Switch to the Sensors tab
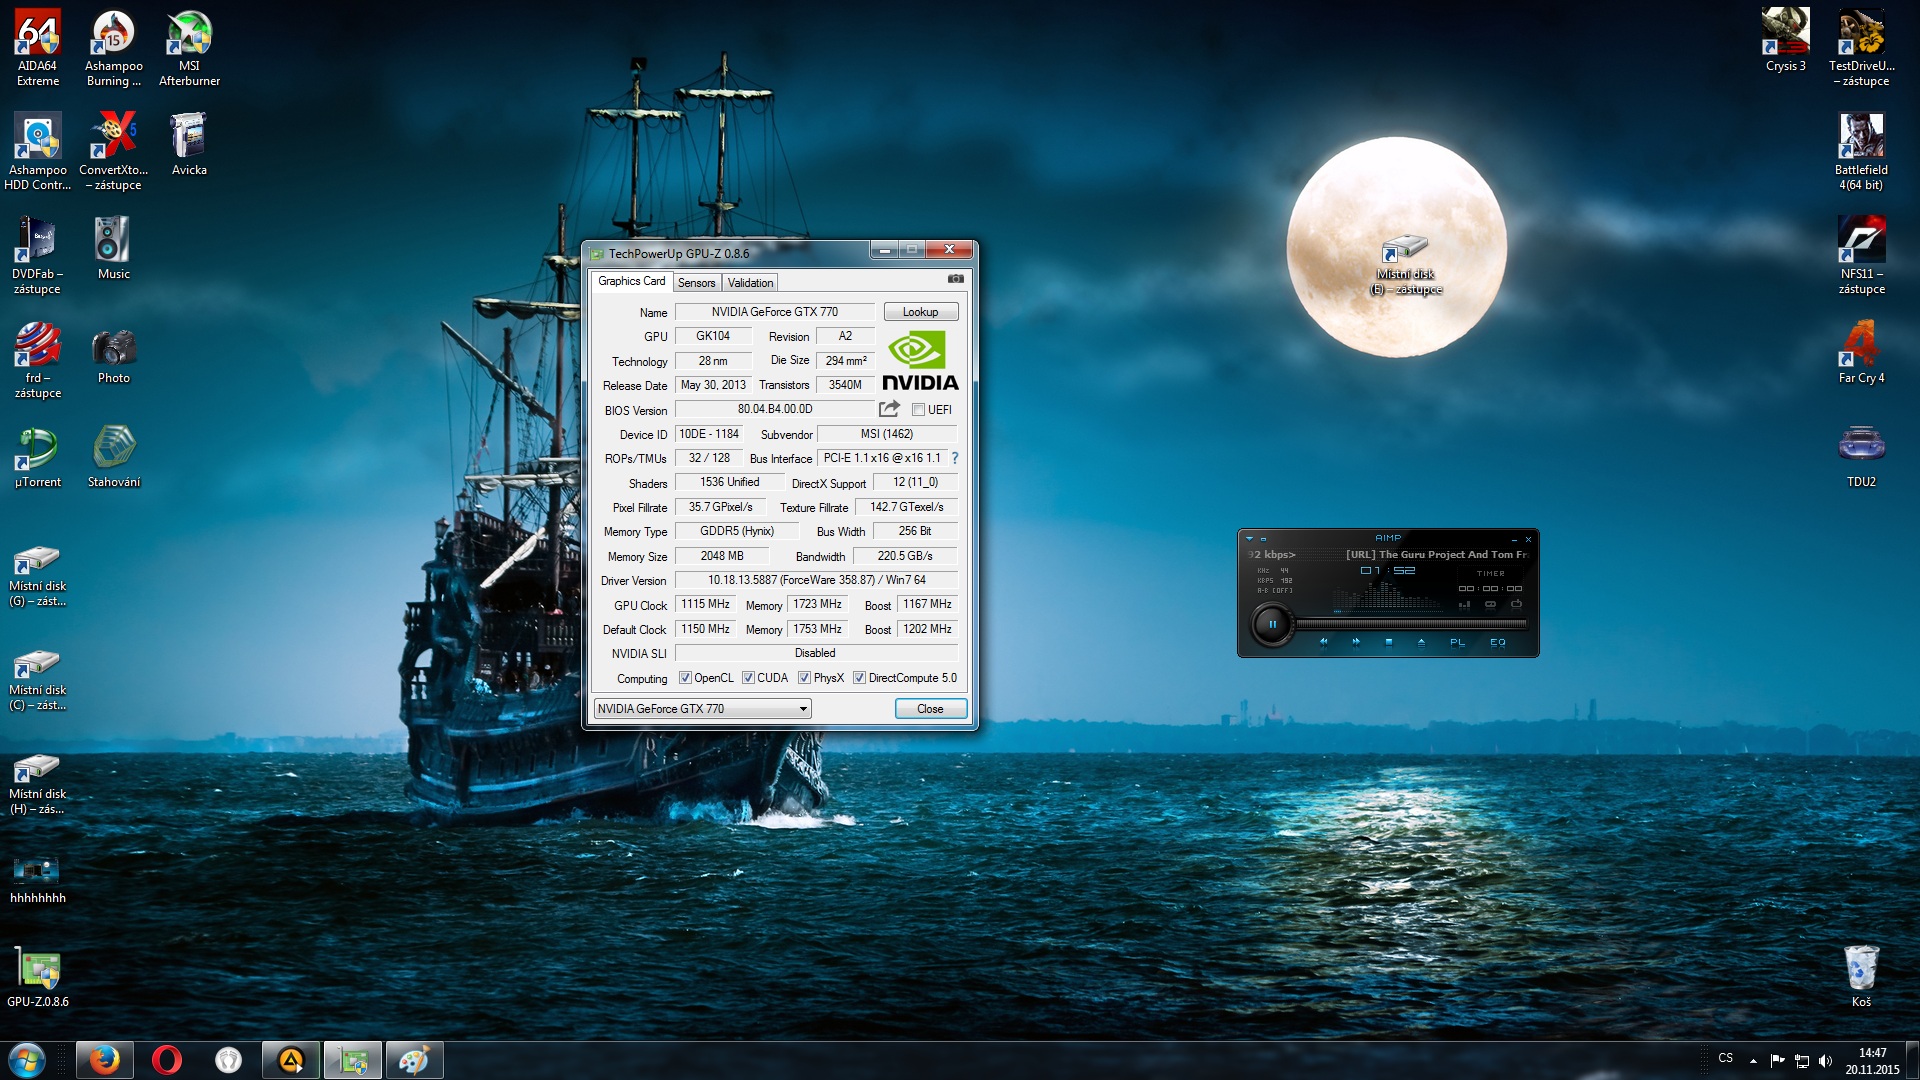 (696, 283)
